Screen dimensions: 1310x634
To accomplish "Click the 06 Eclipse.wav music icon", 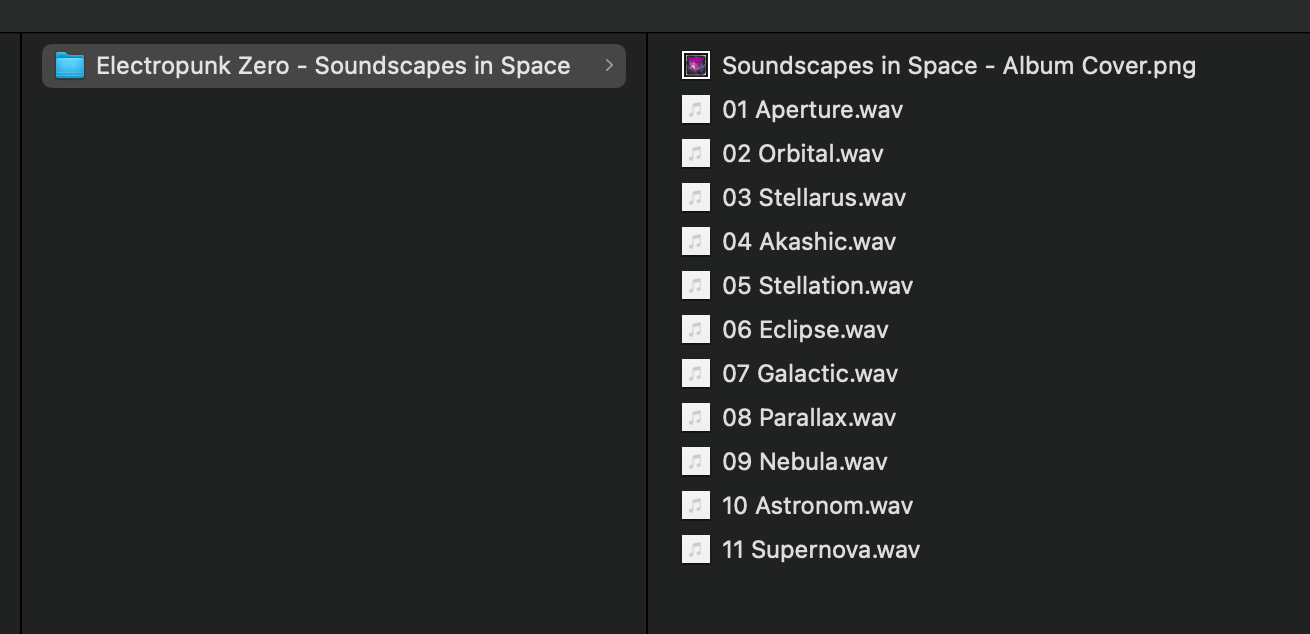I will pos(696,330).
